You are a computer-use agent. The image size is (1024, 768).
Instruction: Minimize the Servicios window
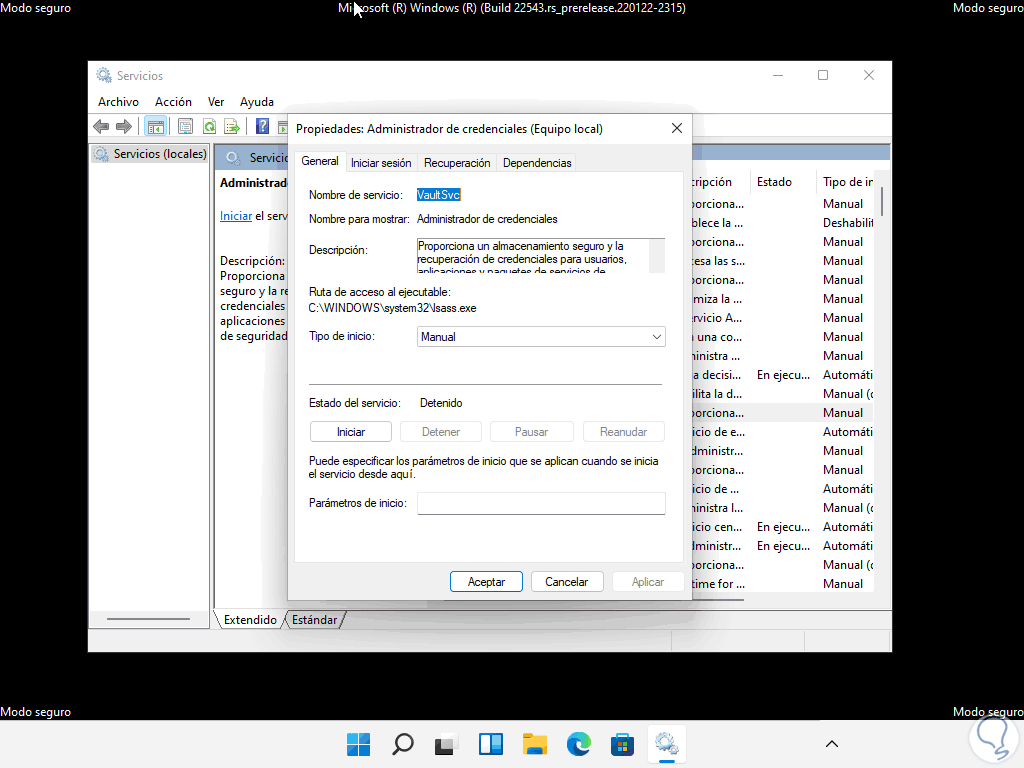pyautogui.click(x=778, y=76)
